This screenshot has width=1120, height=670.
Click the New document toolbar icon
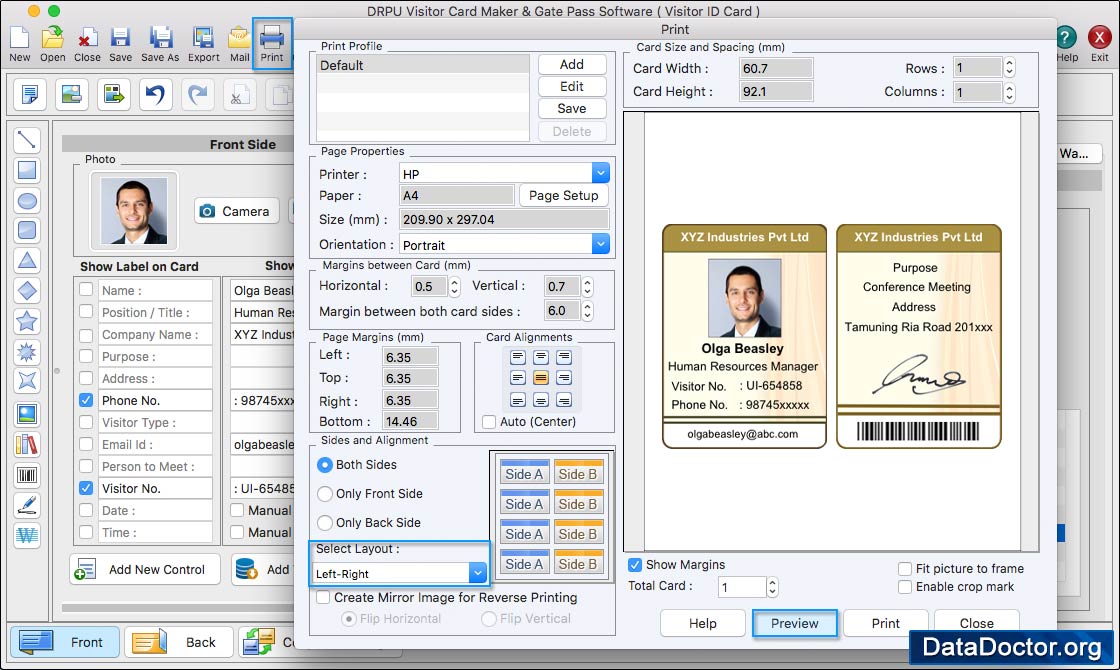pyautogui.click(x=19, y=44)
